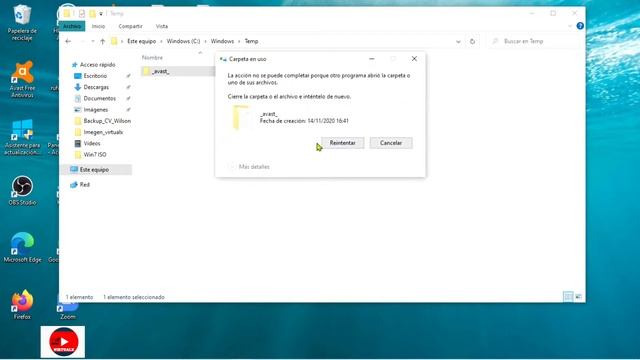
Task: Click Windows (C:) in the address breadcrumb
Action: (183, 41)
